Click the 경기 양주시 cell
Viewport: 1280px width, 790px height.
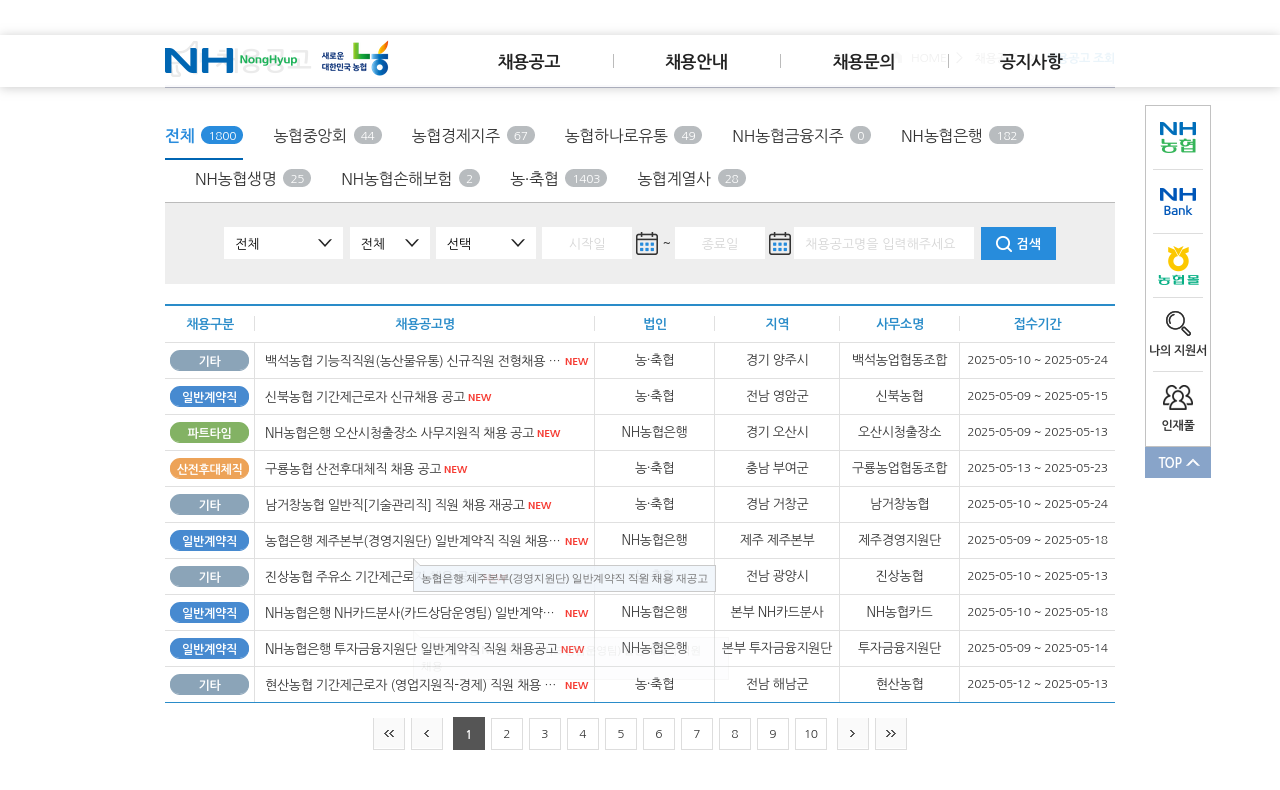pos(777,360)
